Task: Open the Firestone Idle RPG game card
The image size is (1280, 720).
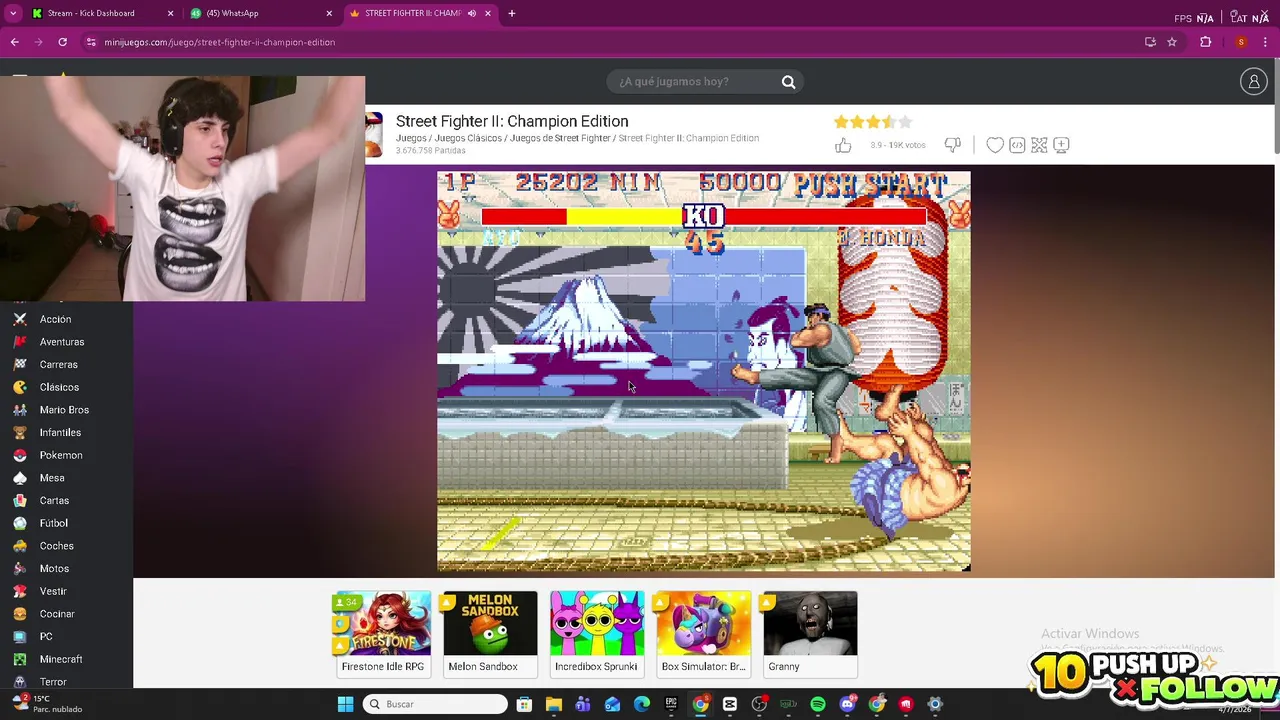Action: [x=383, y=634]
